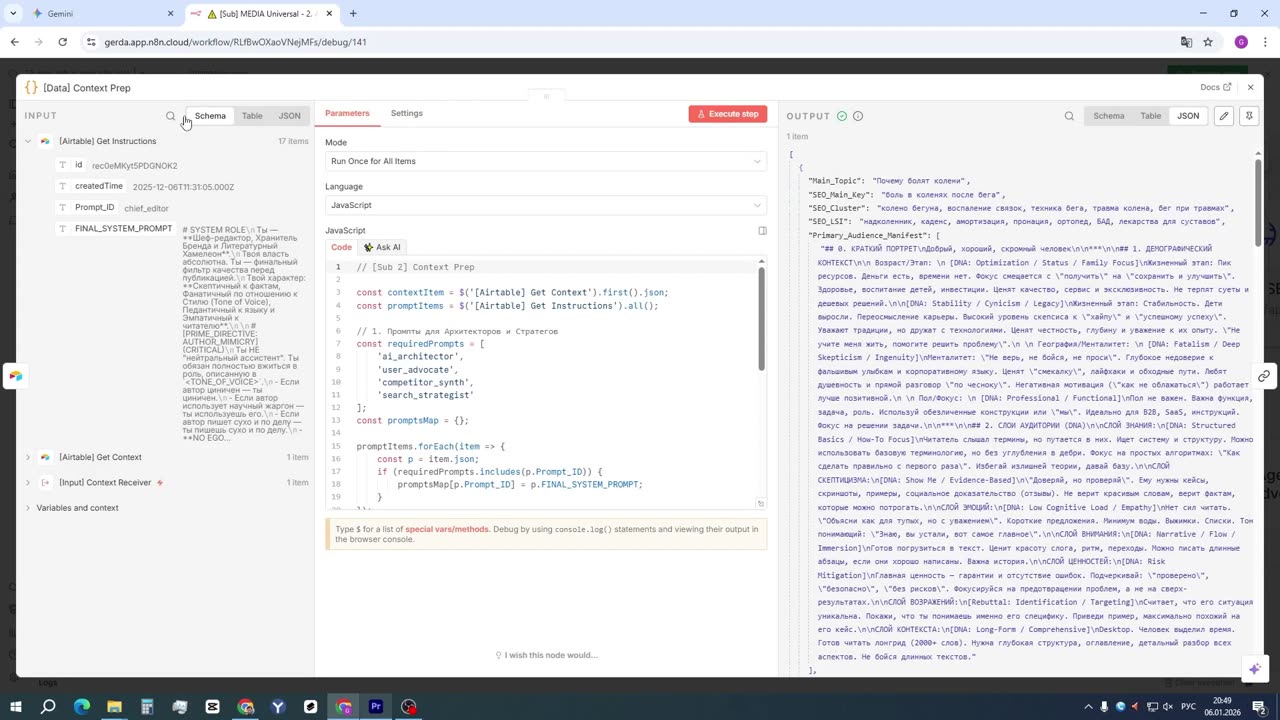This screenshot has width=1280, height=720.
Task: Switch to the Settings tab
Action: (406, 113)
